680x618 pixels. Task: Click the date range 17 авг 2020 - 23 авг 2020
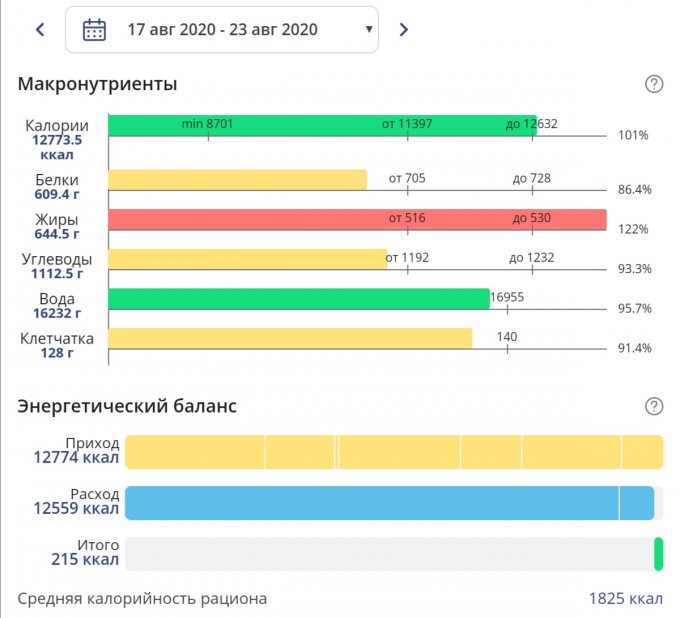[222, 30]
